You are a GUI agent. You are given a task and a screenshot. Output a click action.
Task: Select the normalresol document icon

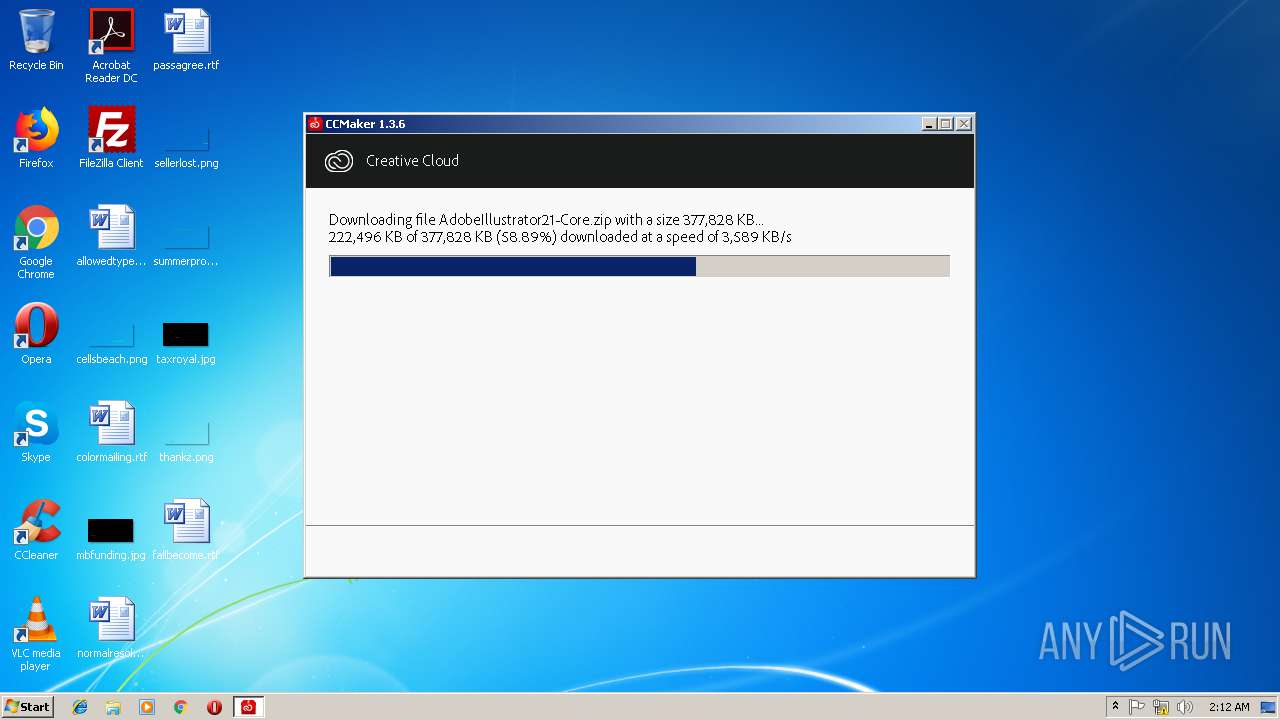point(111,628)
